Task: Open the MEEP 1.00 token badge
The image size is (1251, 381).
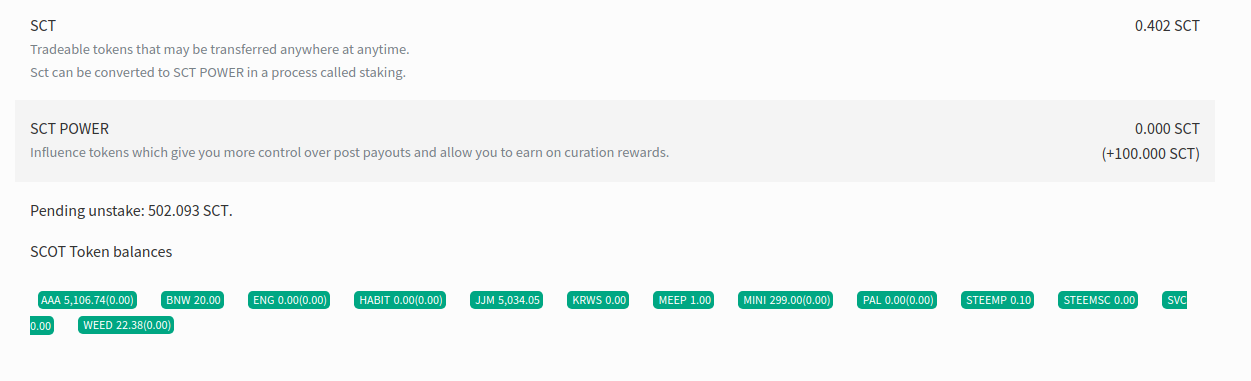Action: (684, 300)
